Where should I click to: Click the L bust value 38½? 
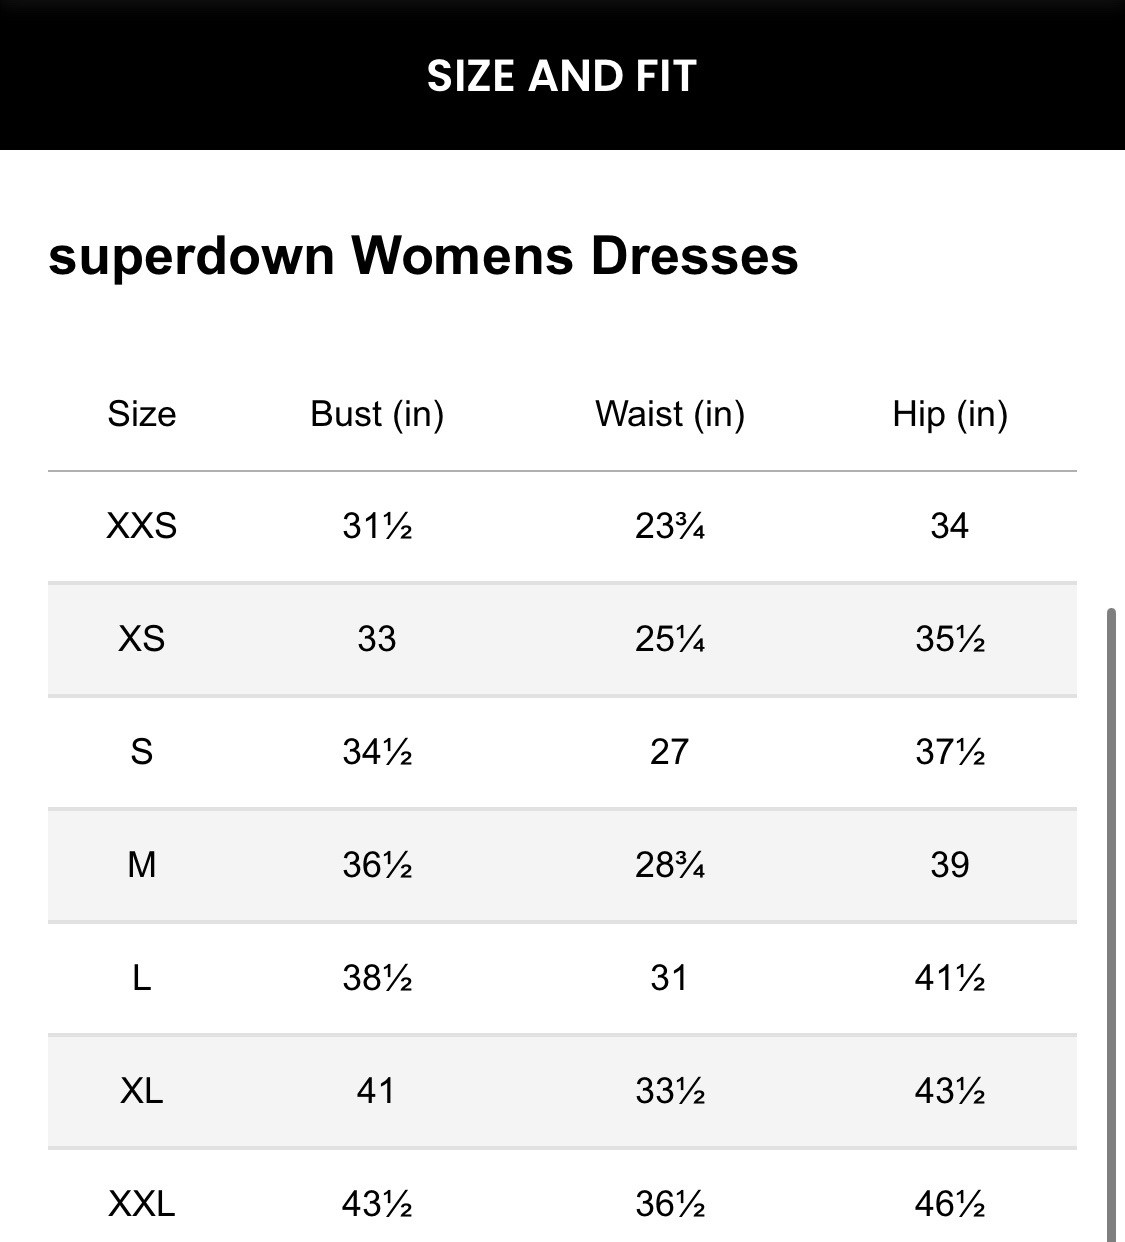tap(377, 977)
